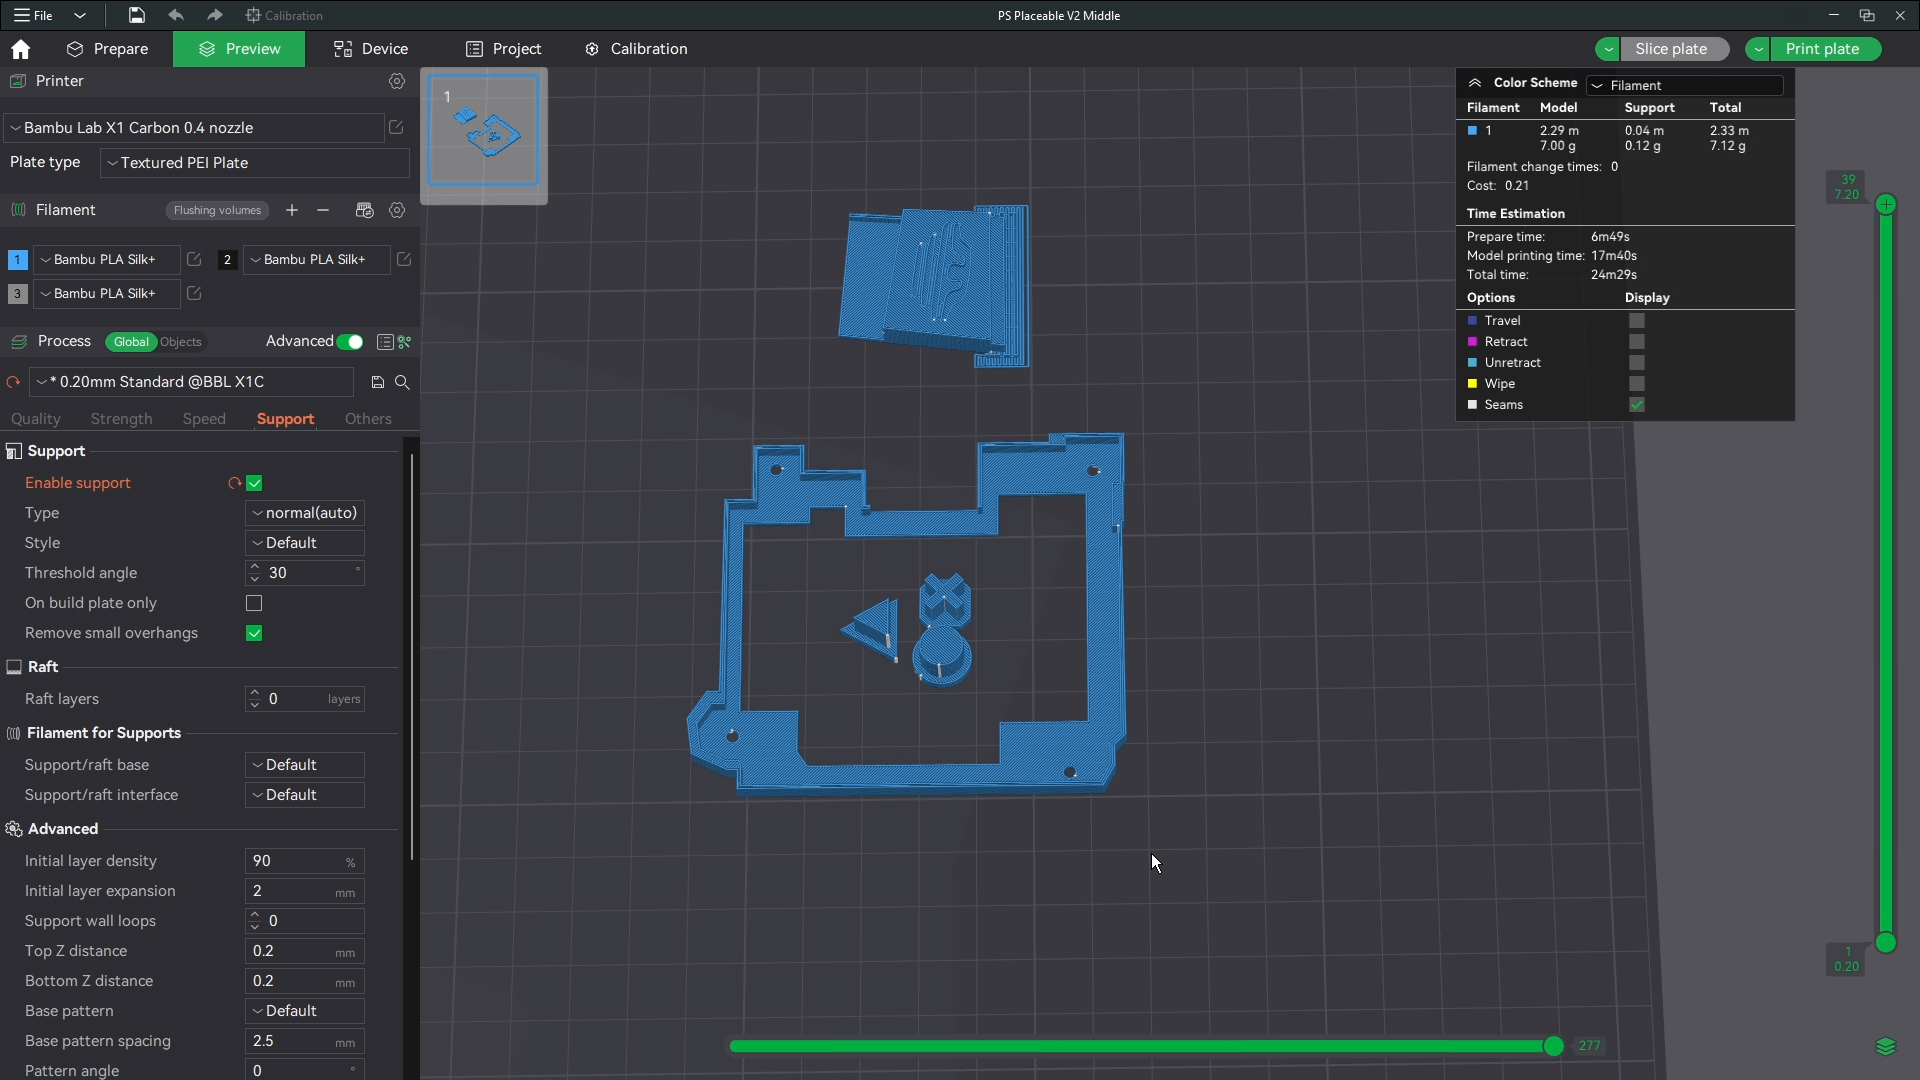
Task: Click the undo arrow in title bar
Action: coord(176,15)
